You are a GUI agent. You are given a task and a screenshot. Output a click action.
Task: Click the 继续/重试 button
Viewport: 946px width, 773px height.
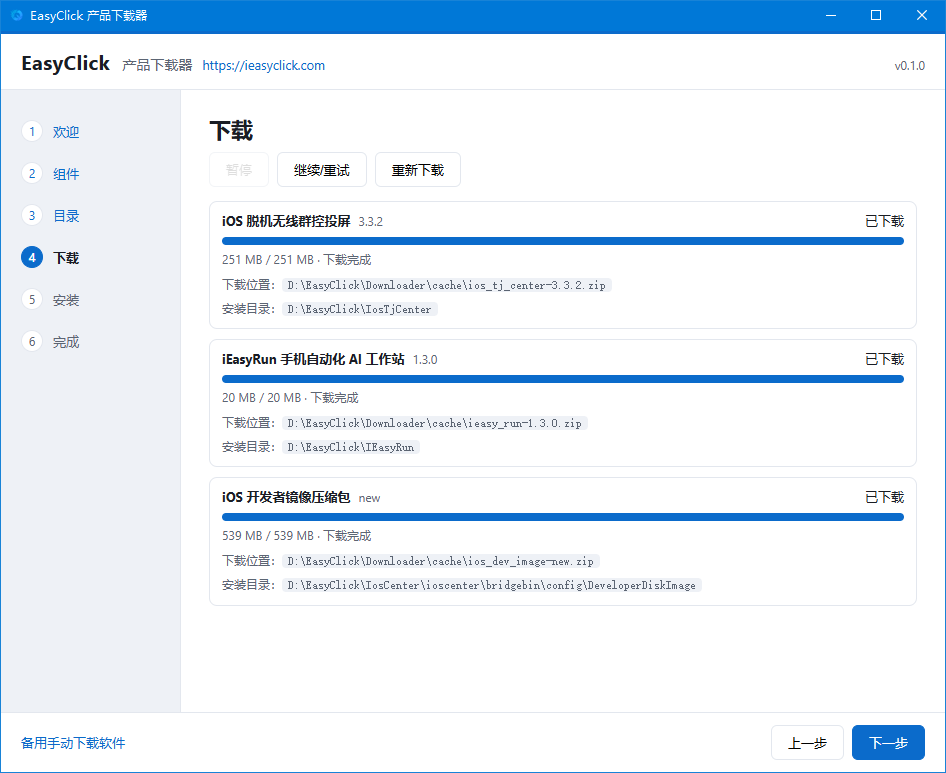[322, 170]
